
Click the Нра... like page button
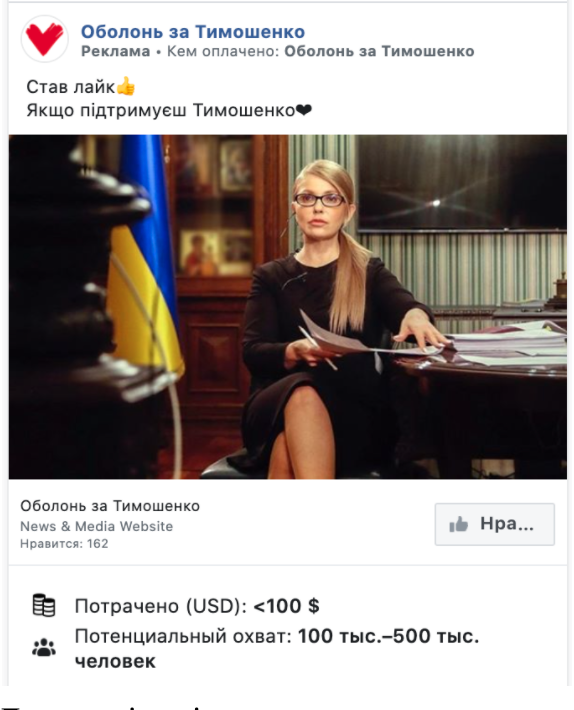pyautogui.click(x=494, y=524)
